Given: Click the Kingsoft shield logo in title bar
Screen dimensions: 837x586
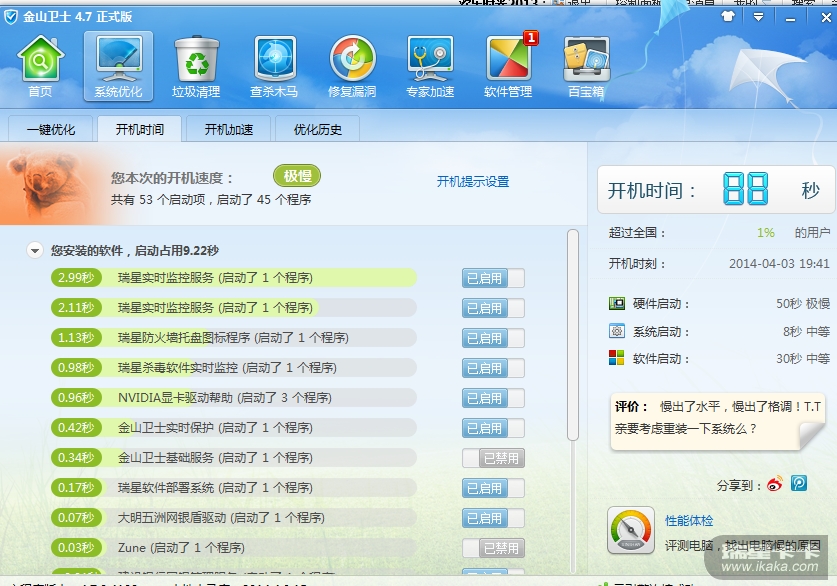Looking at the screenshot, I should pos(11,17).
